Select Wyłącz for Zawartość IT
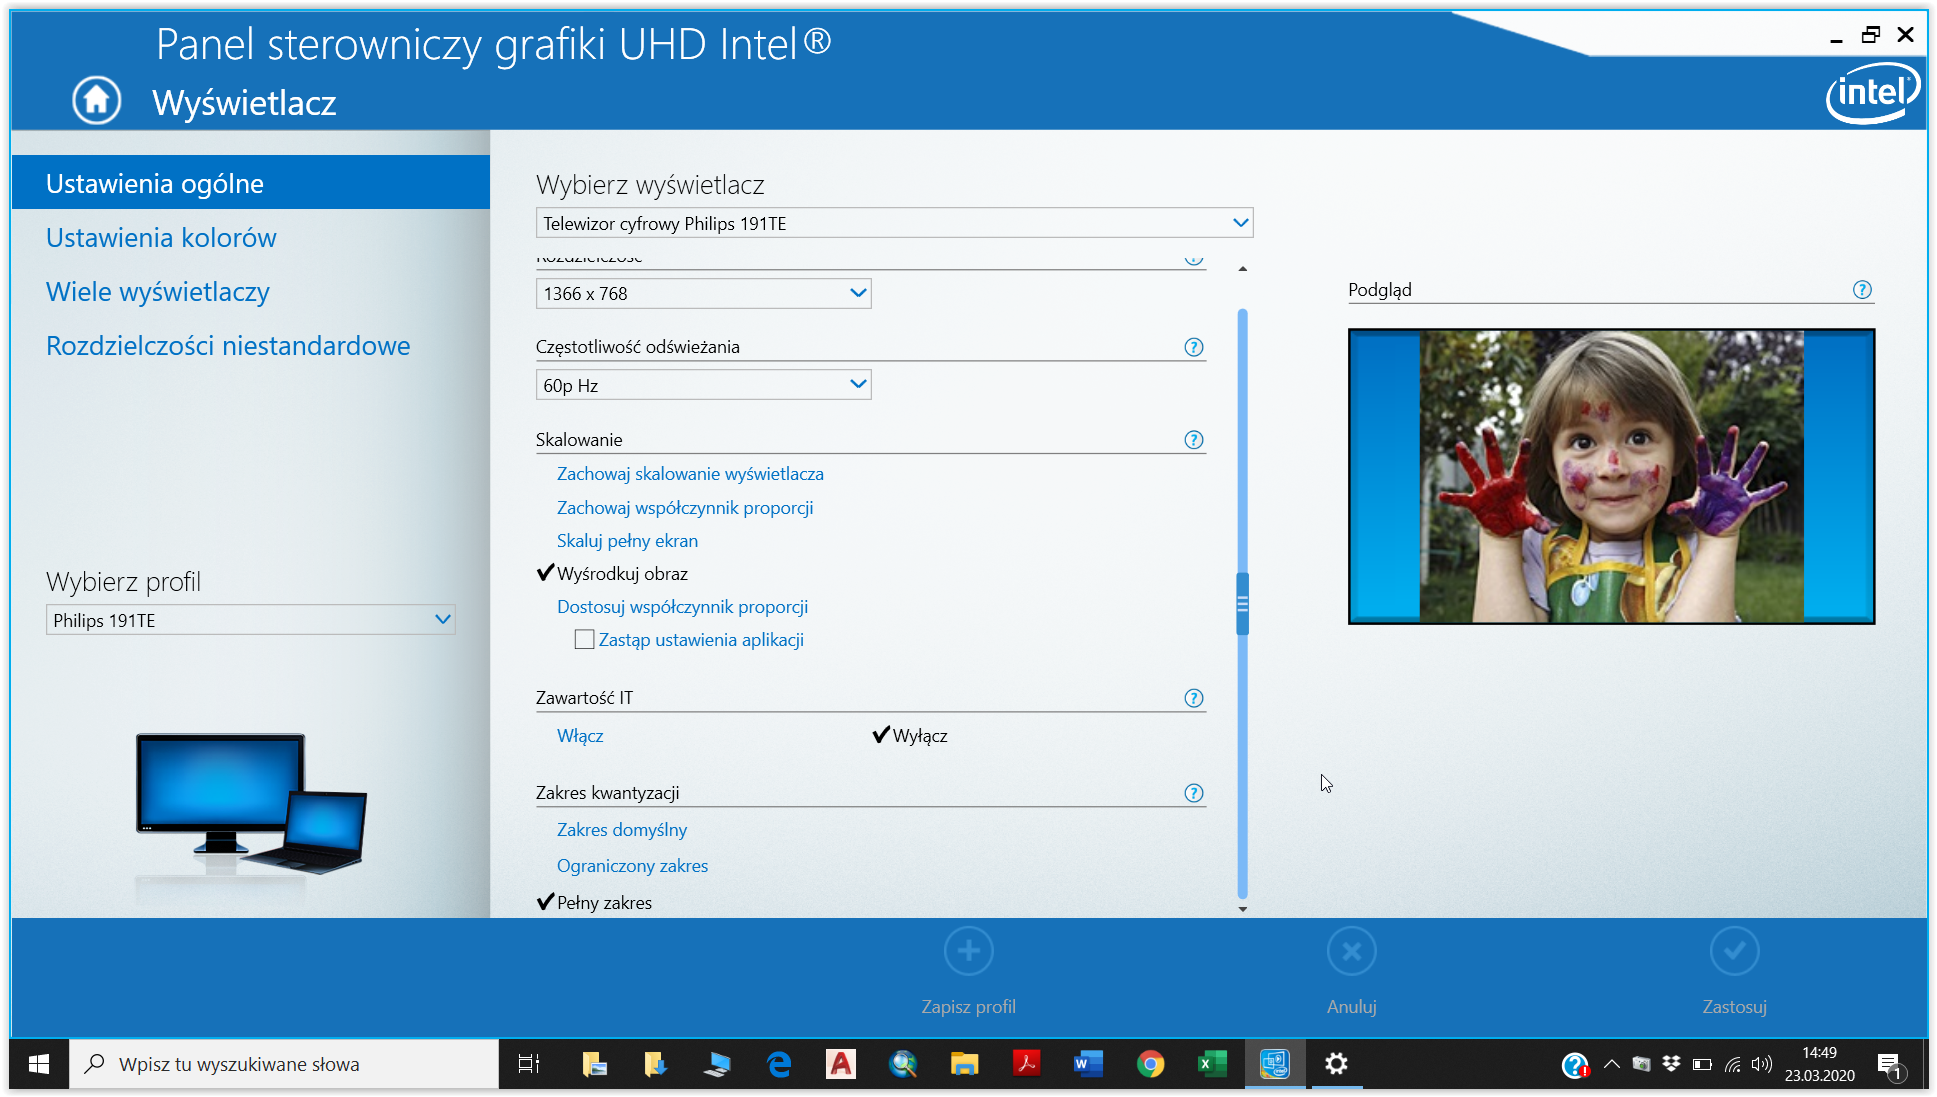 point(920,736)
